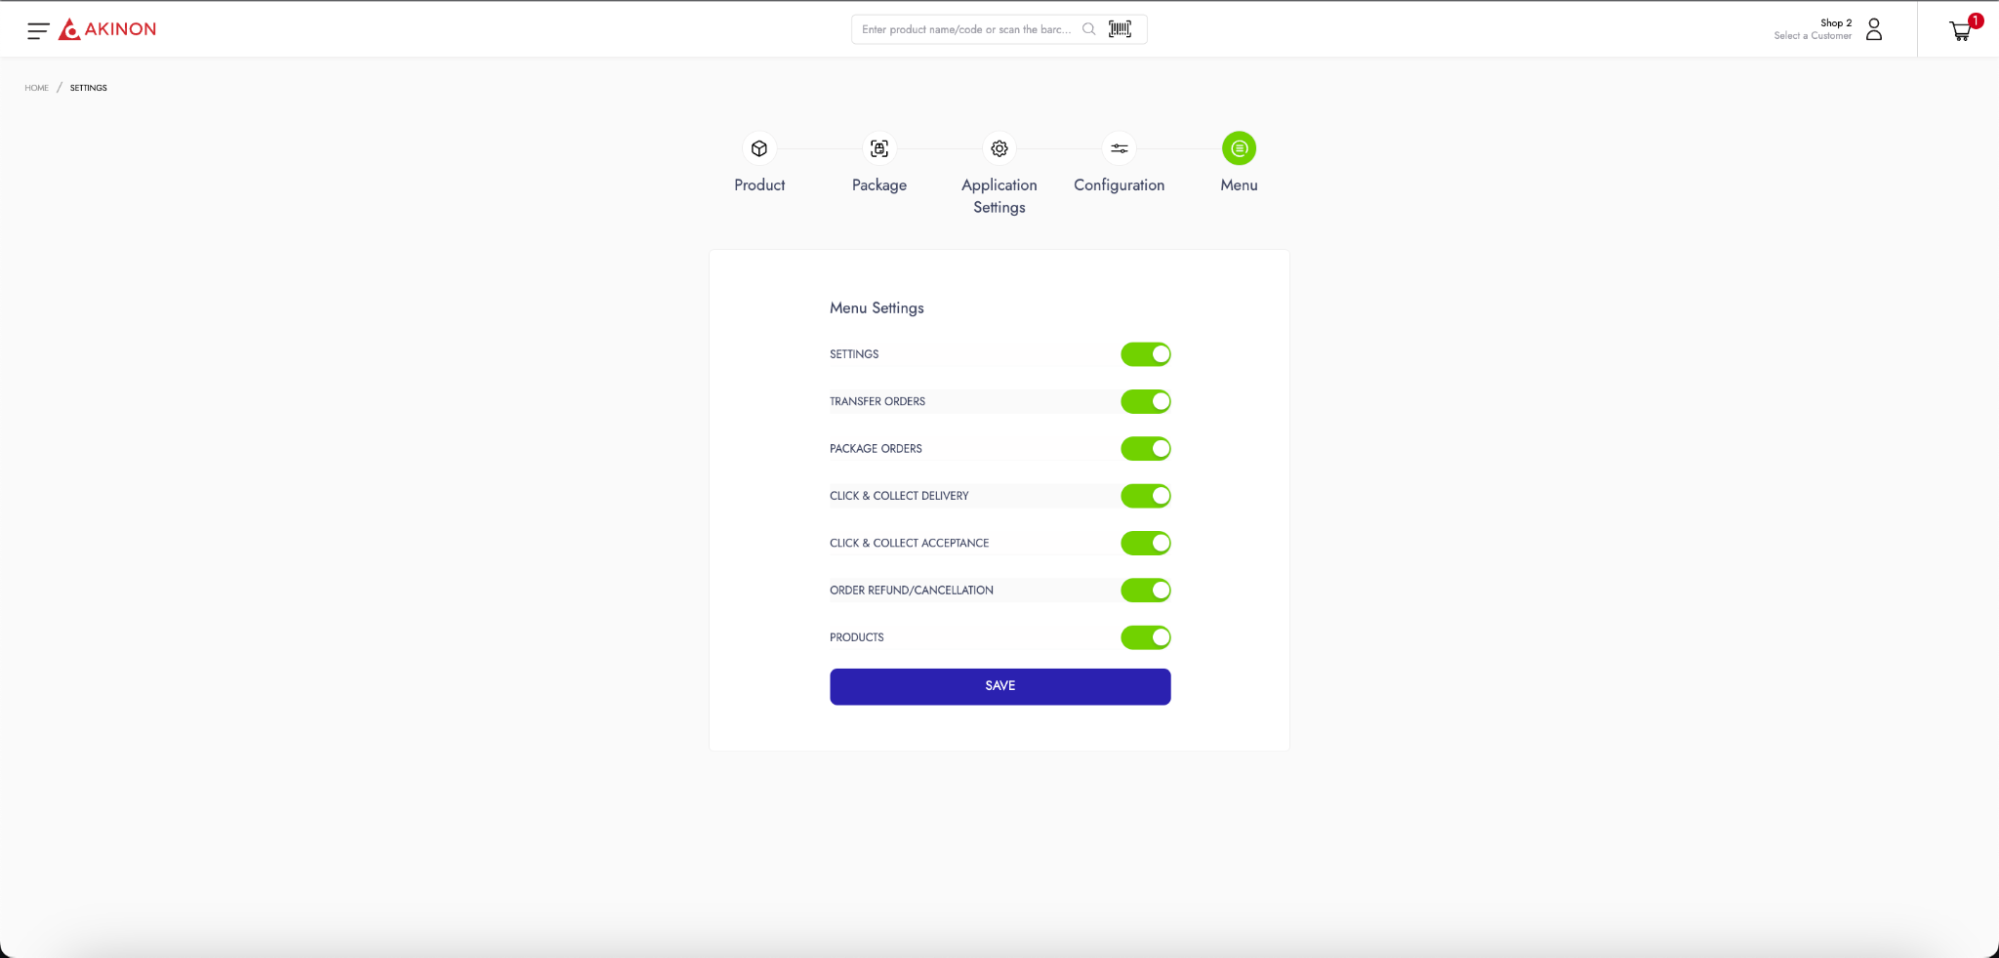Go to the Configuration sliders step
1999x958 pixels.
[1119, 149]
